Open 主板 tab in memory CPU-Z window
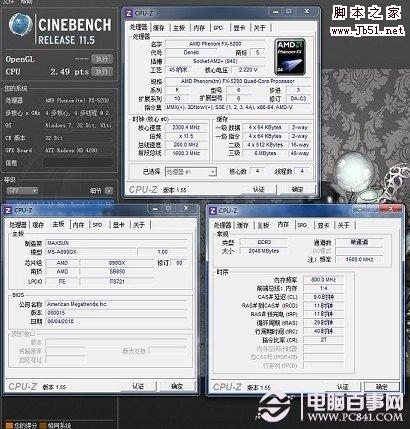Viewport: 410px width, 429px height. tap(263, 226)
